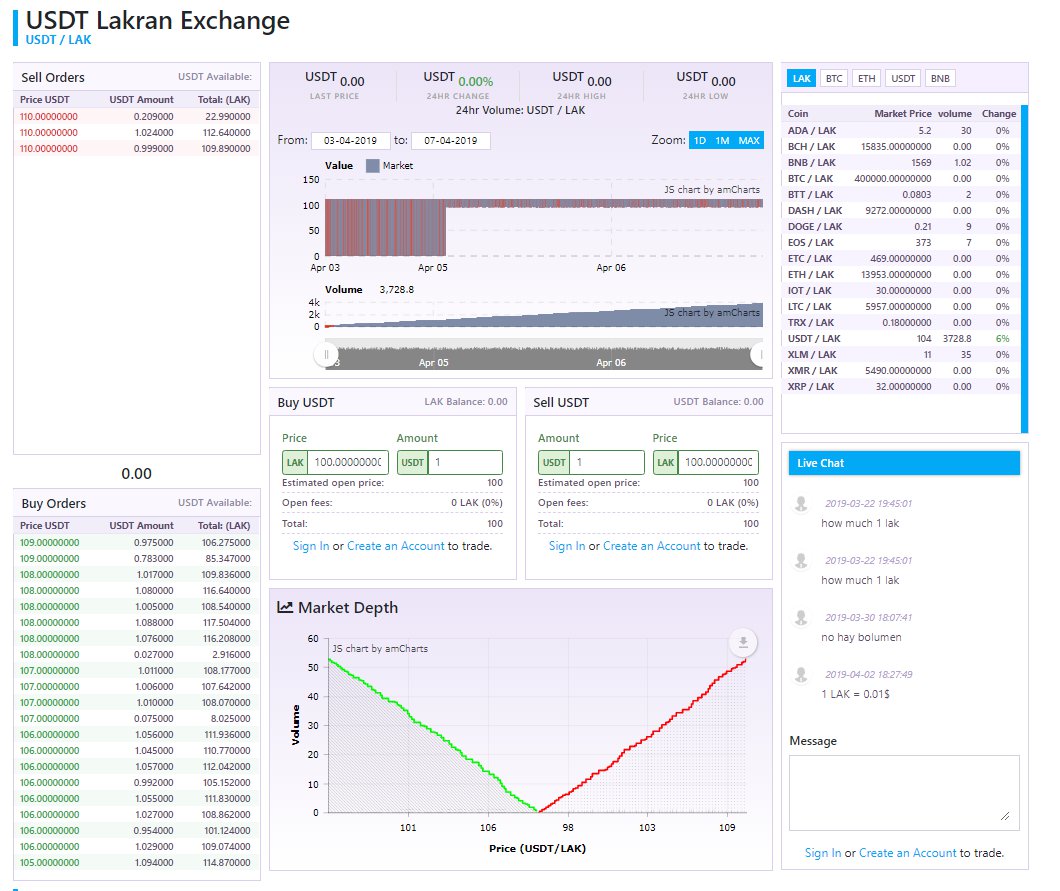1060x891 pixels.
Task: Open the XMR / LAK market row
Action: 901,370
